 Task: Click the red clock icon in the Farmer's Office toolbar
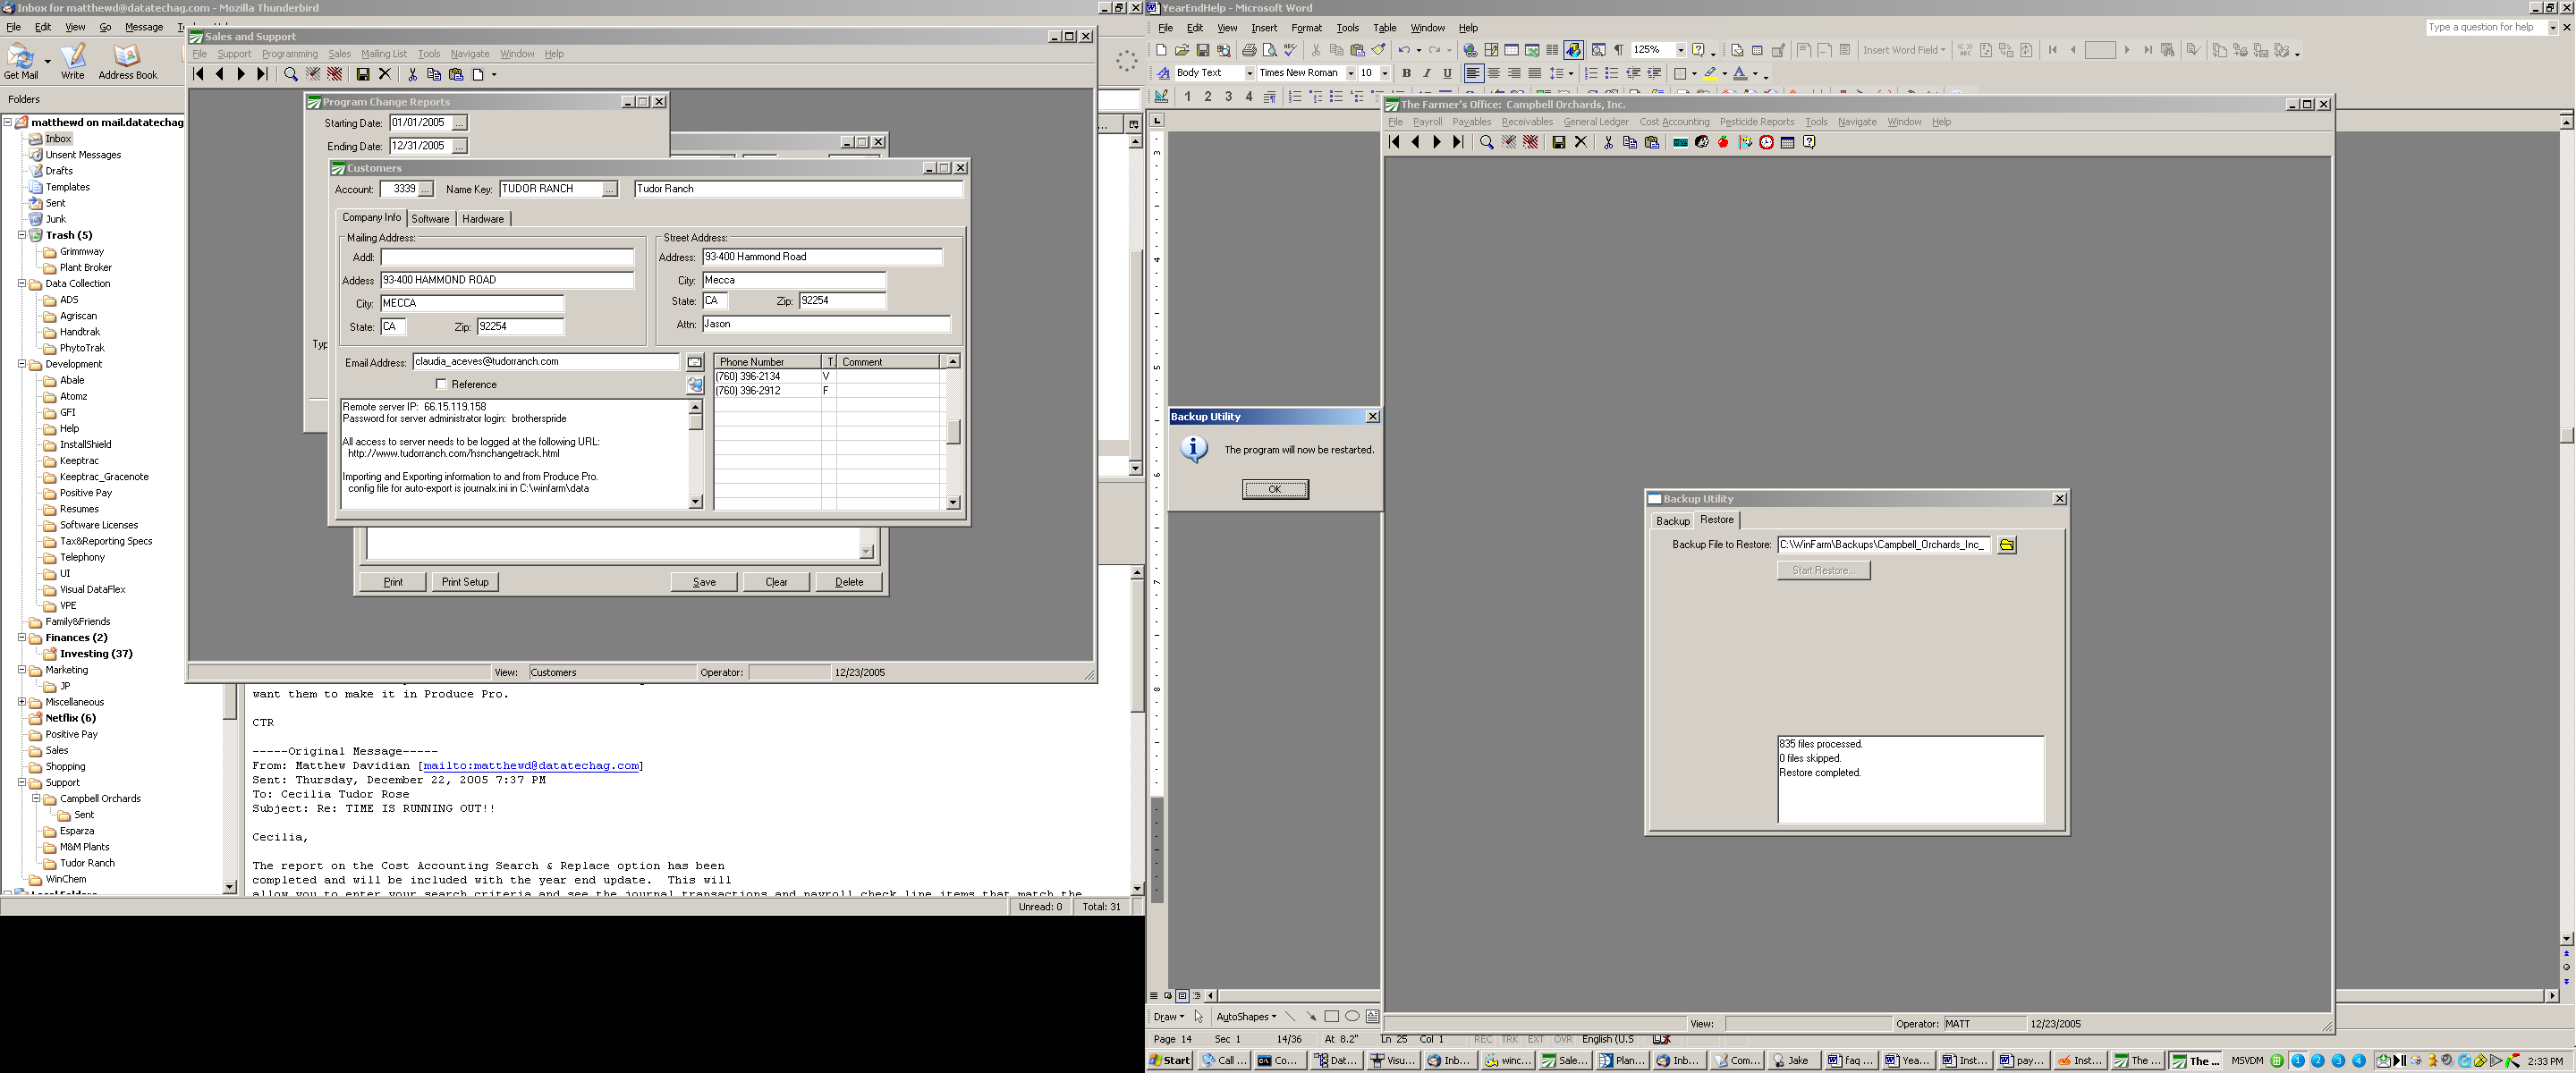point(1766,143)
